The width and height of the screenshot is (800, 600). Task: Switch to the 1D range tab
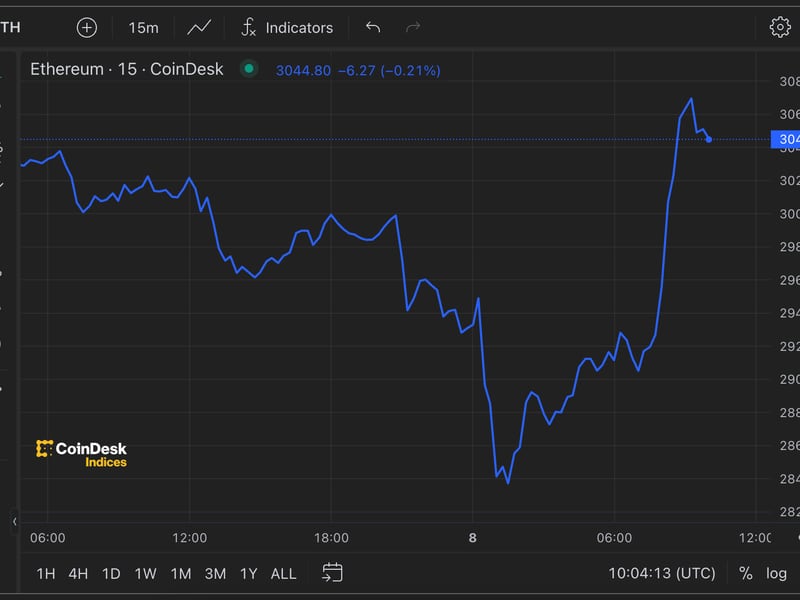[x=110, y=573]
